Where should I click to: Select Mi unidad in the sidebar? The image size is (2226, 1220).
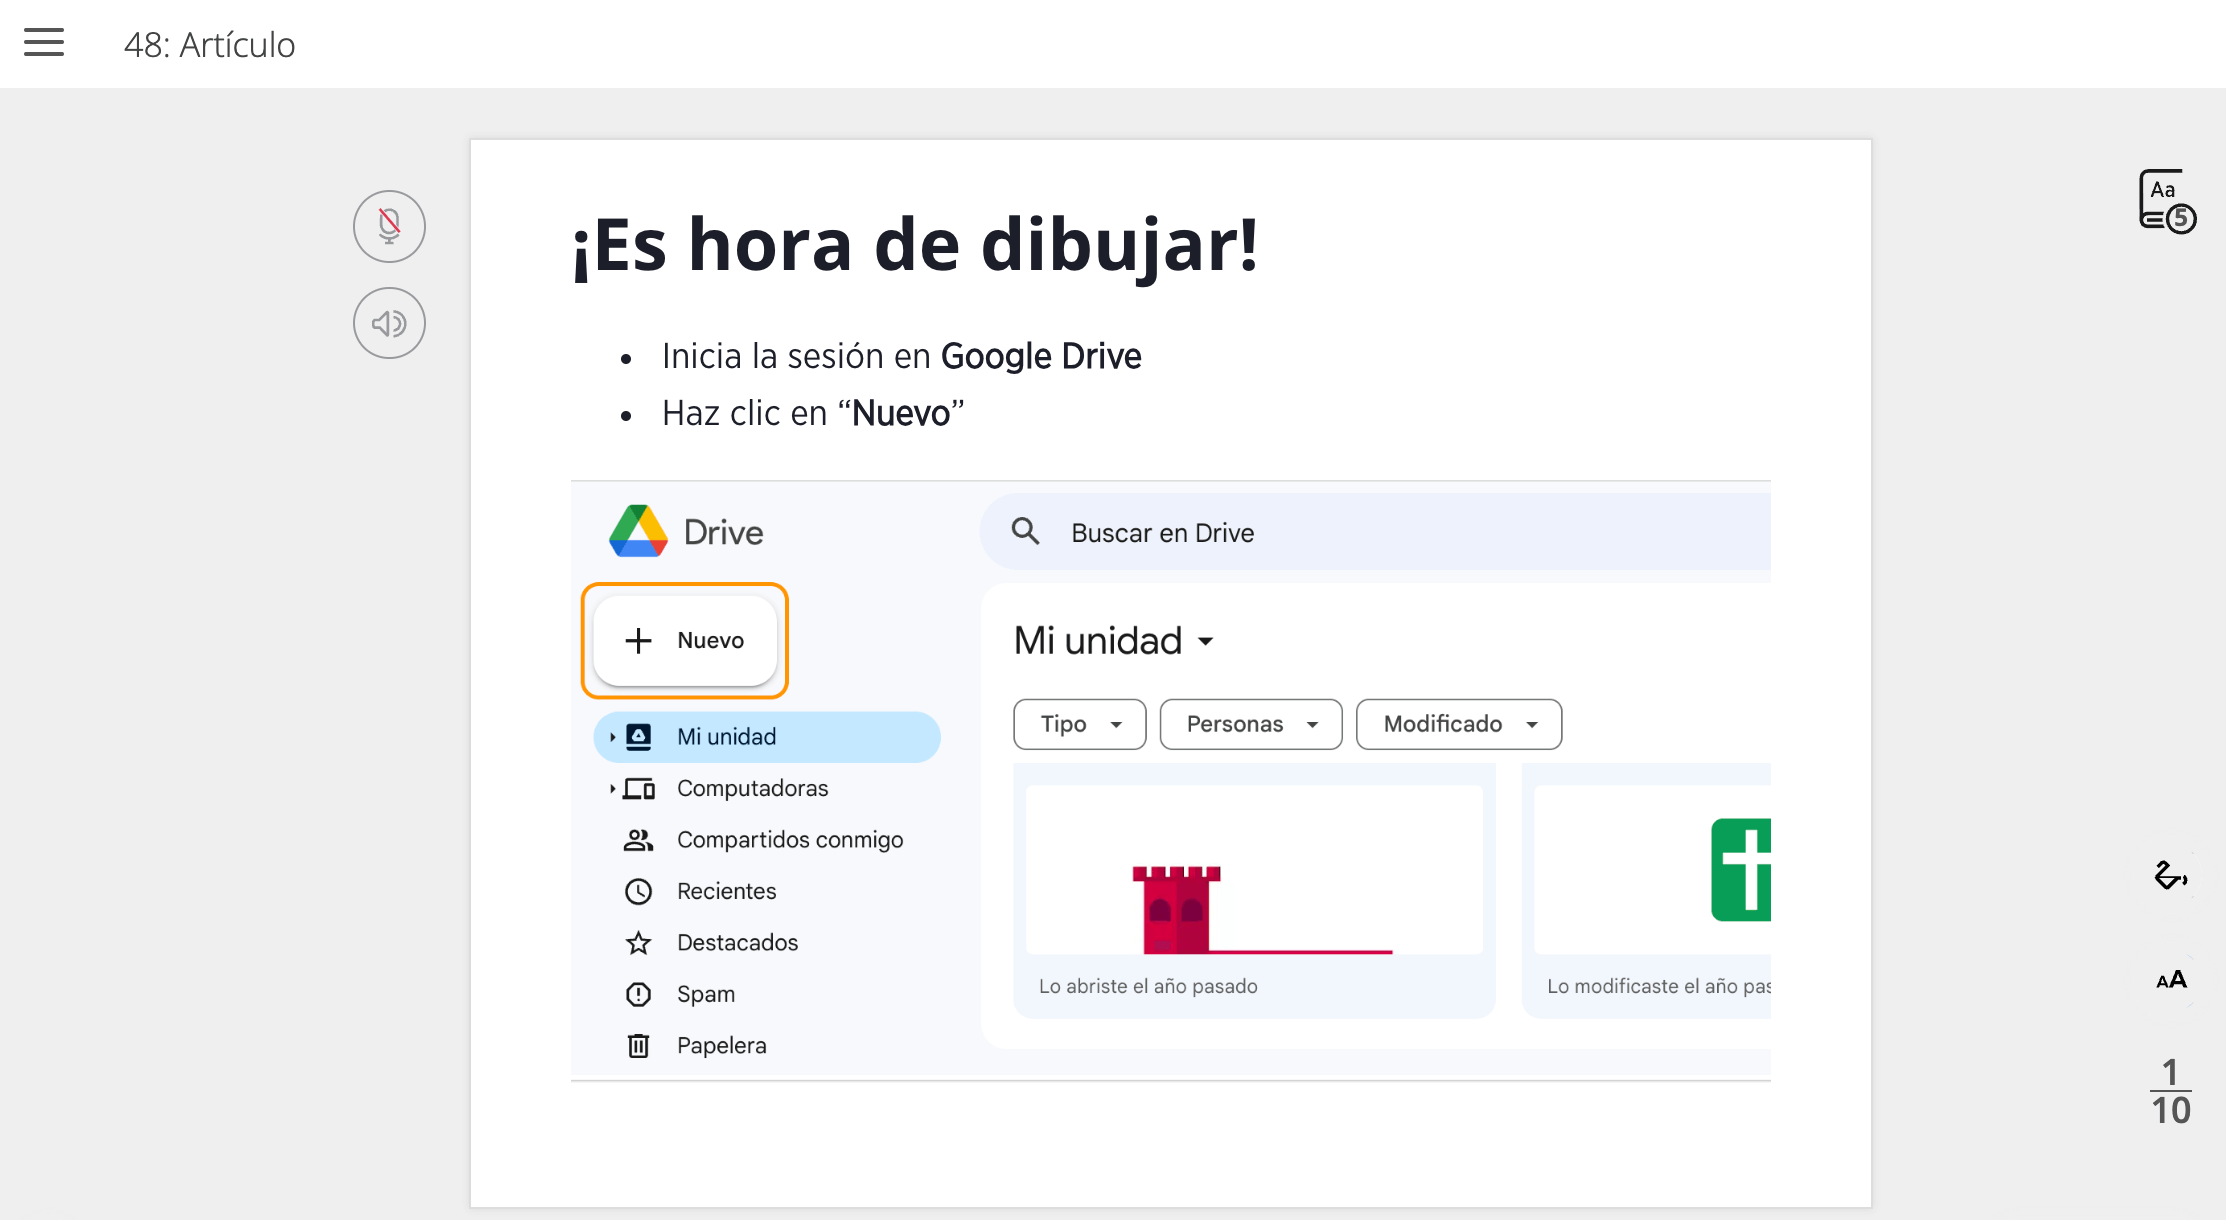point(725,736)
